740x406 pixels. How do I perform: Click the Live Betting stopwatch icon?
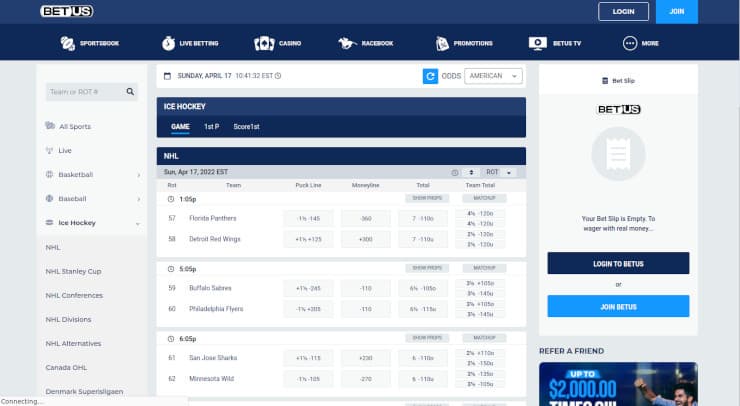pos(168,43)
